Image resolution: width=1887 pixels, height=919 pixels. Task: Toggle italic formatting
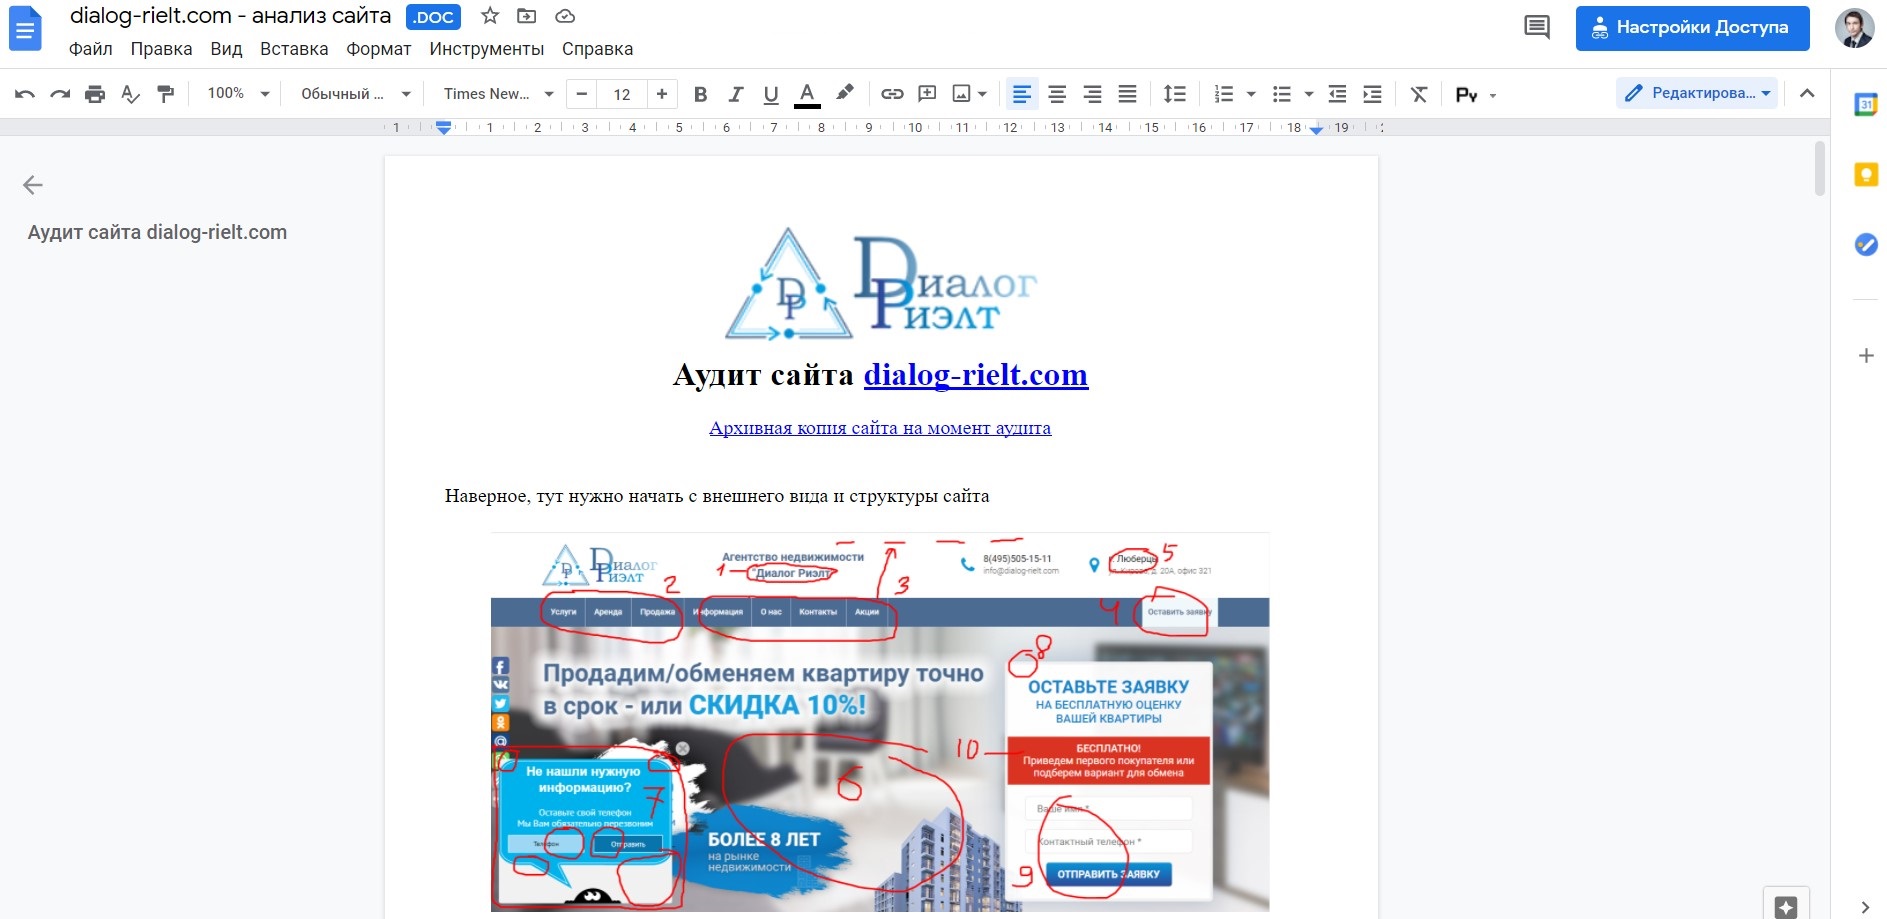tap(736, 94)
